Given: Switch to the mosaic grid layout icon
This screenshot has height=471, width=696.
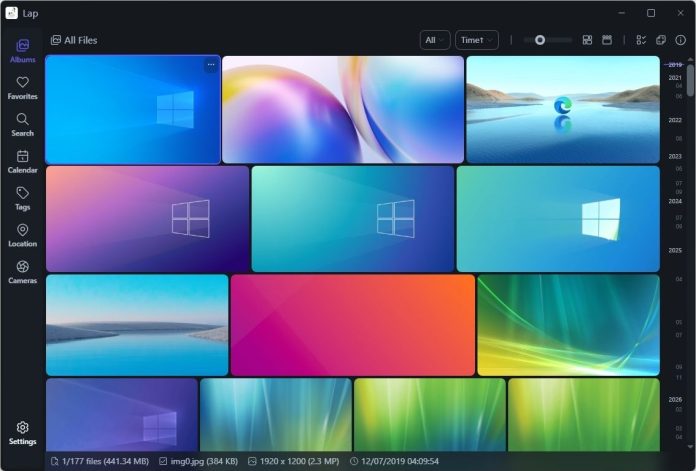Looking at the screenshot, I should [587, 40].
